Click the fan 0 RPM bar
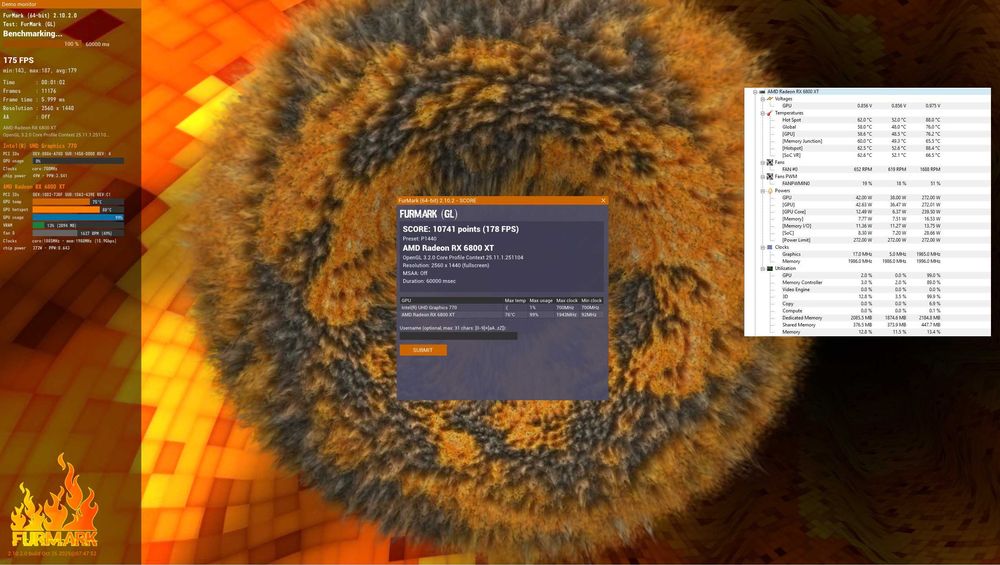 (78, 233)
